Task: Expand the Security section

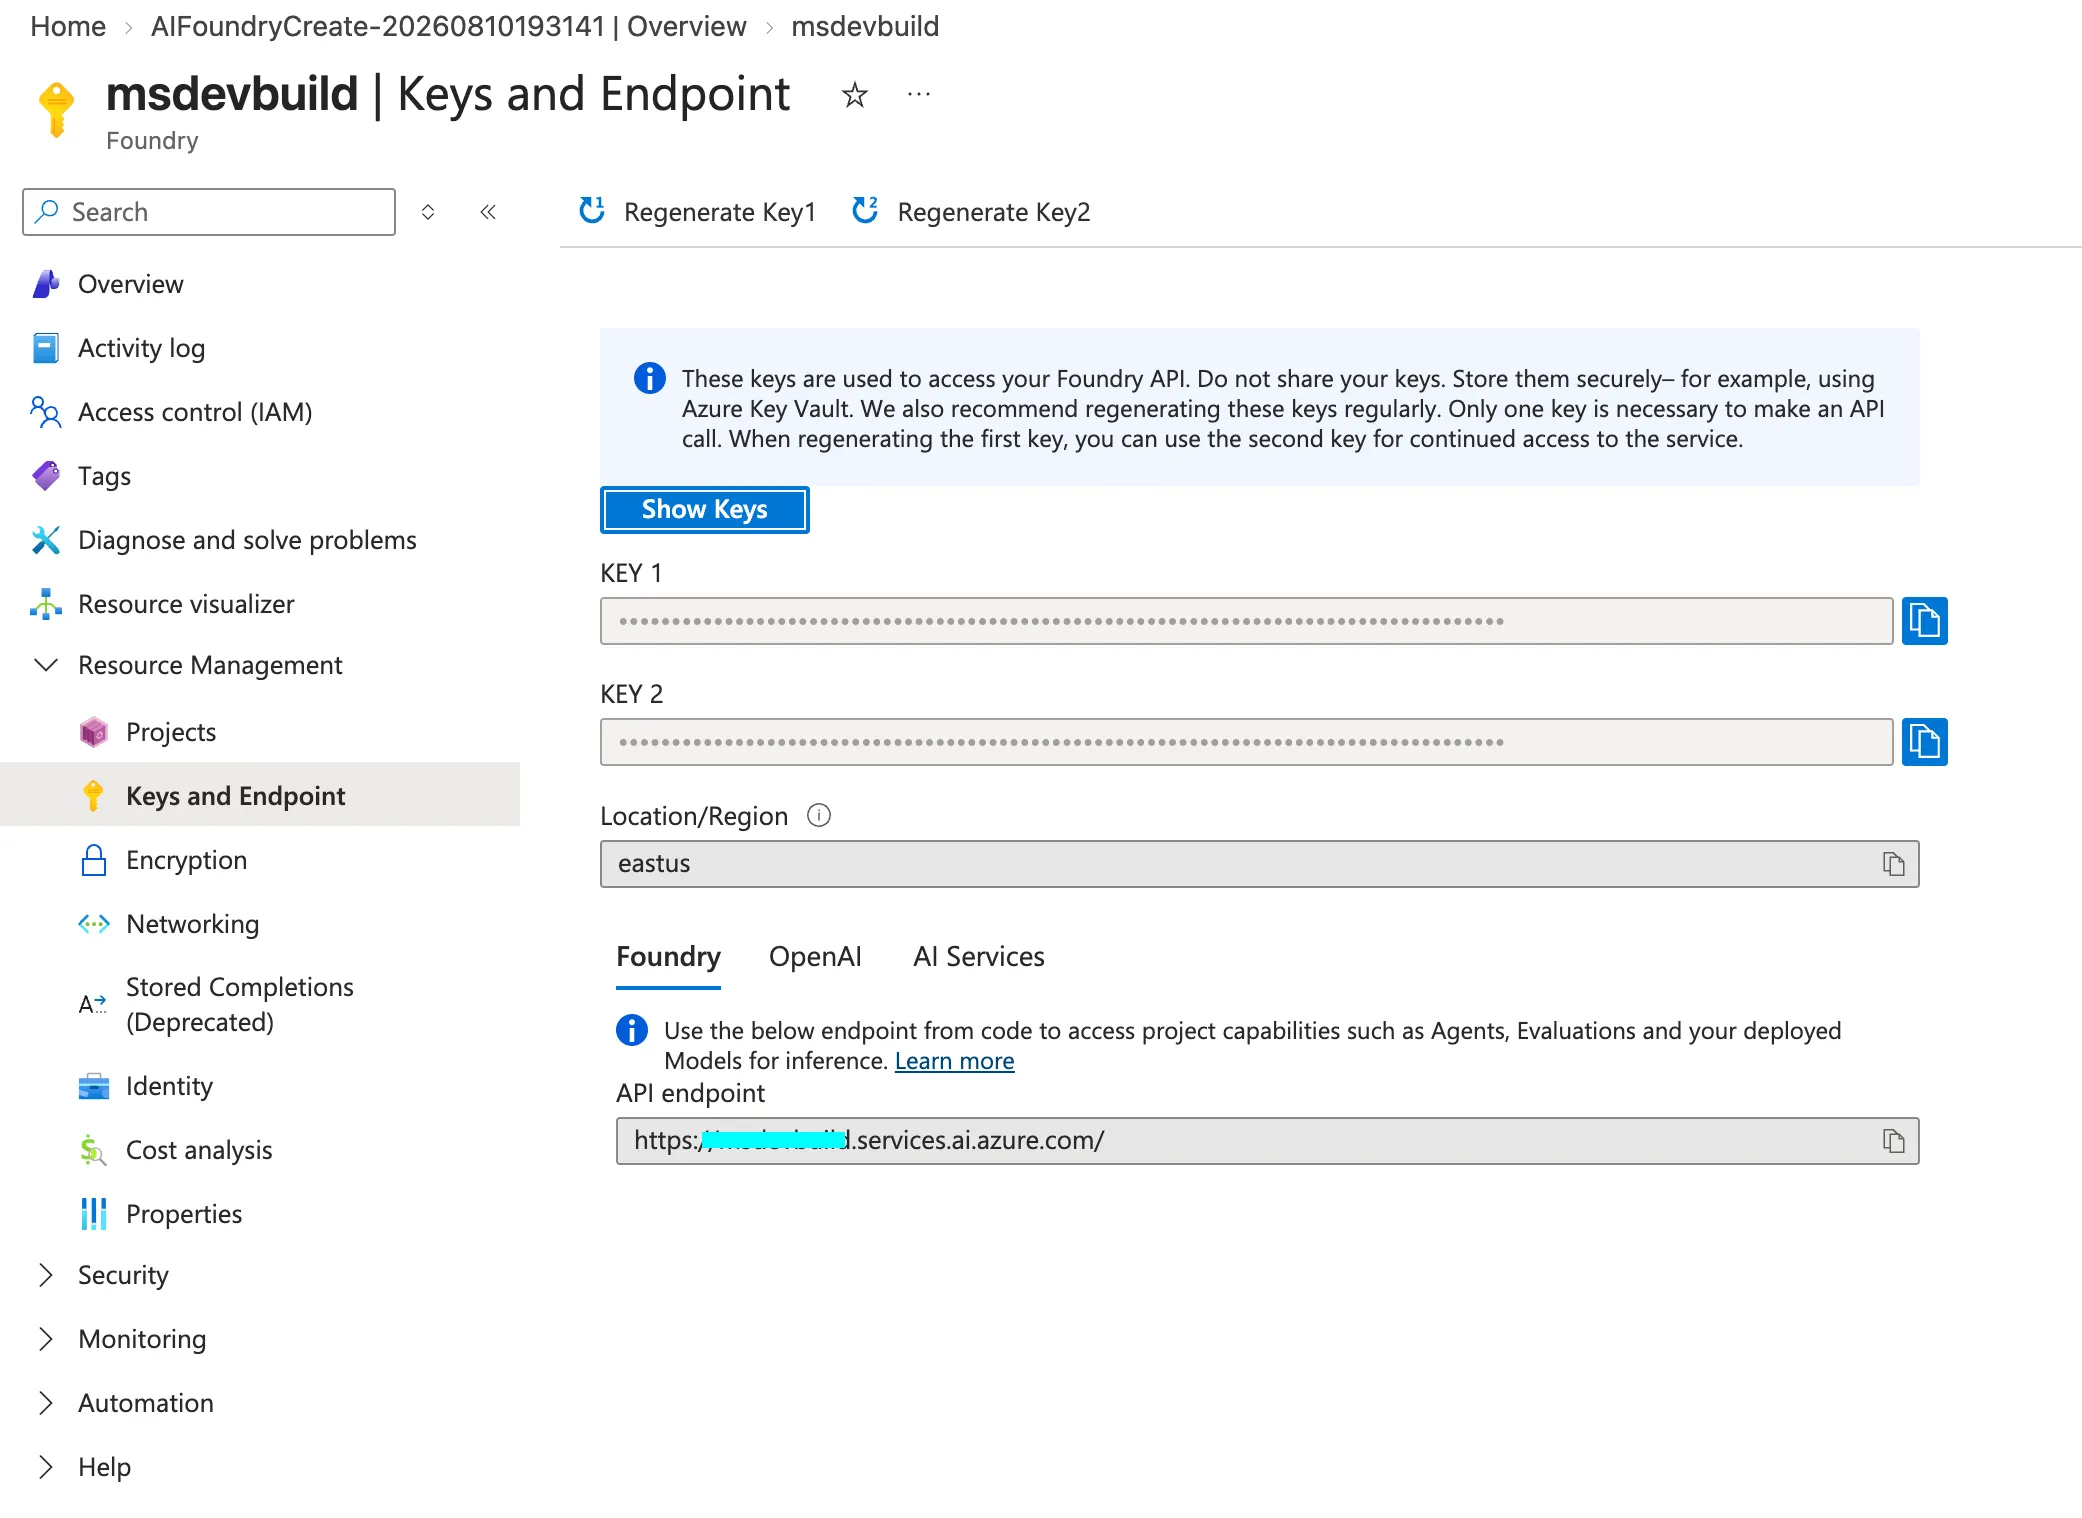Action: click(x=46, y=1275)
